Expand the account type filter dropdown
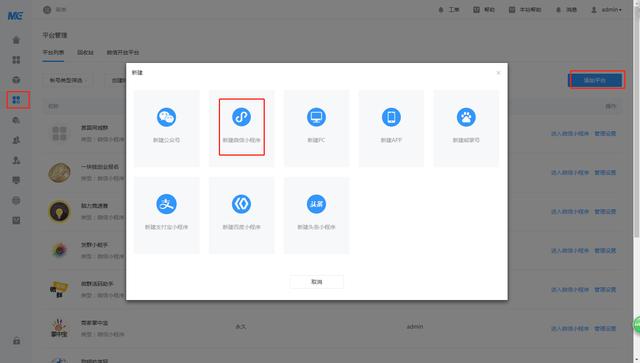This screenshot has height=363, width=640. click(67, 80)
